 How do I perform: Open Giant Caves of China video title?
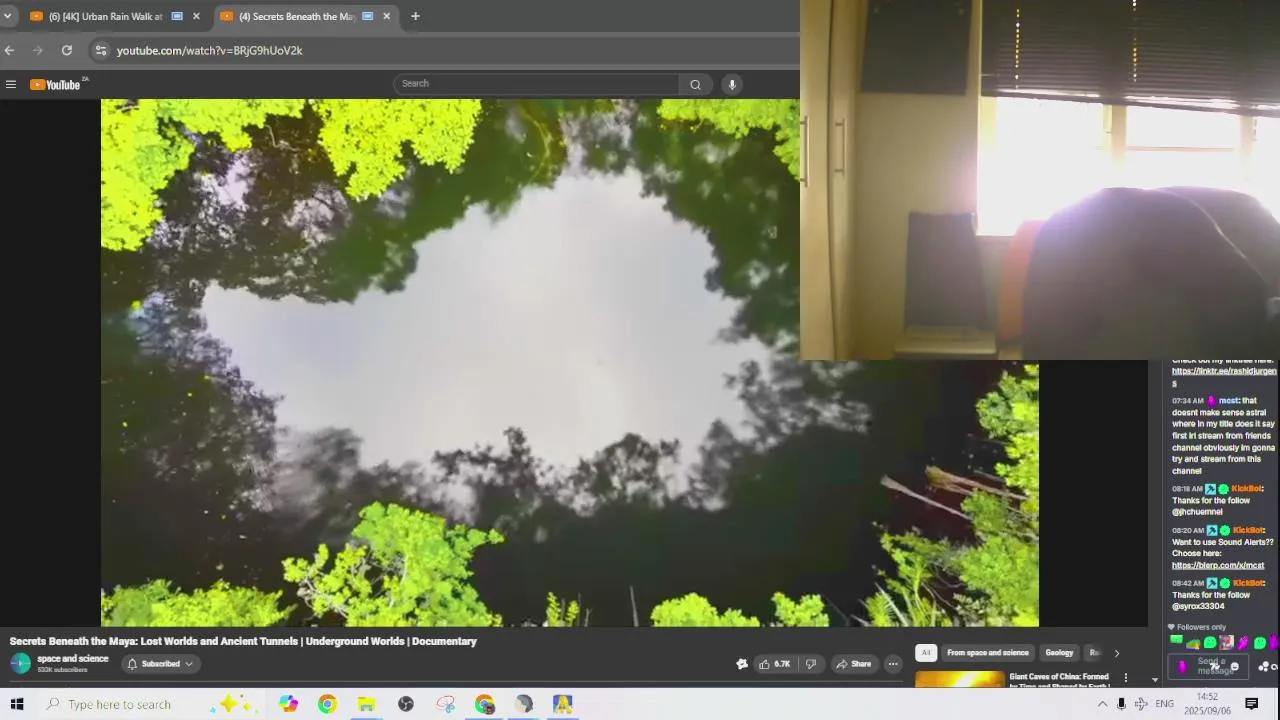click(1059, 680)
